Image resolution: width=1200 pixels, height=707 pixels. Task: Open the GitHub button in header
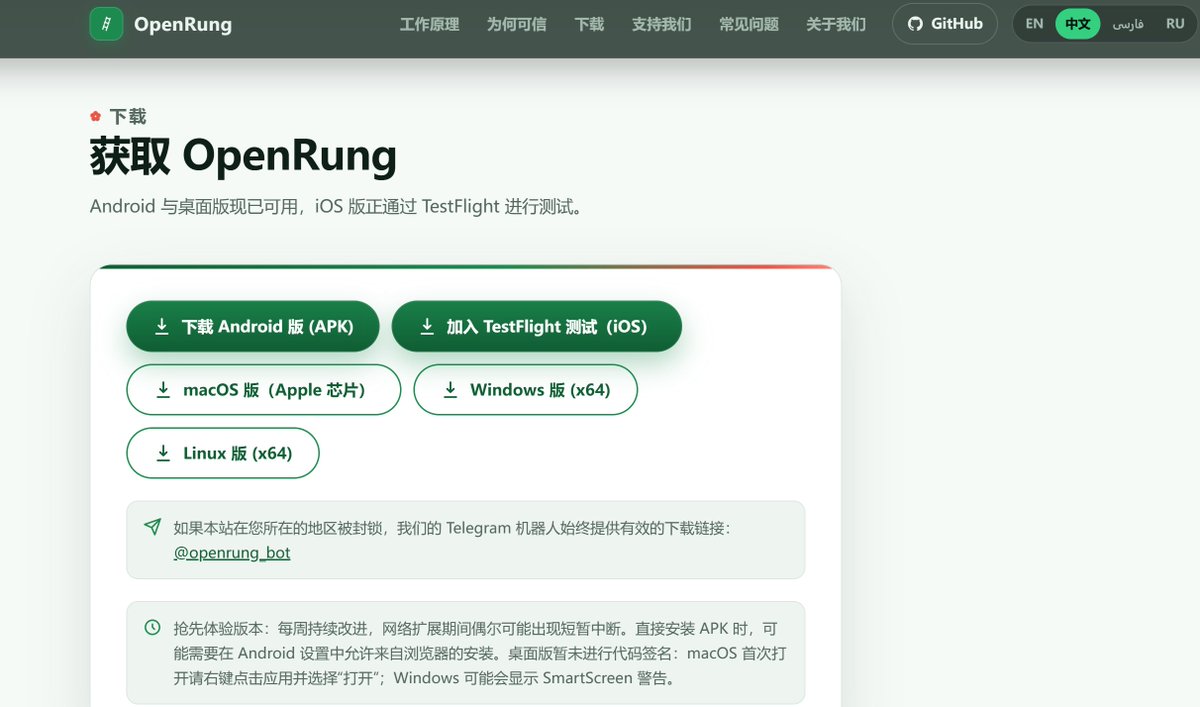pos(944,24)
